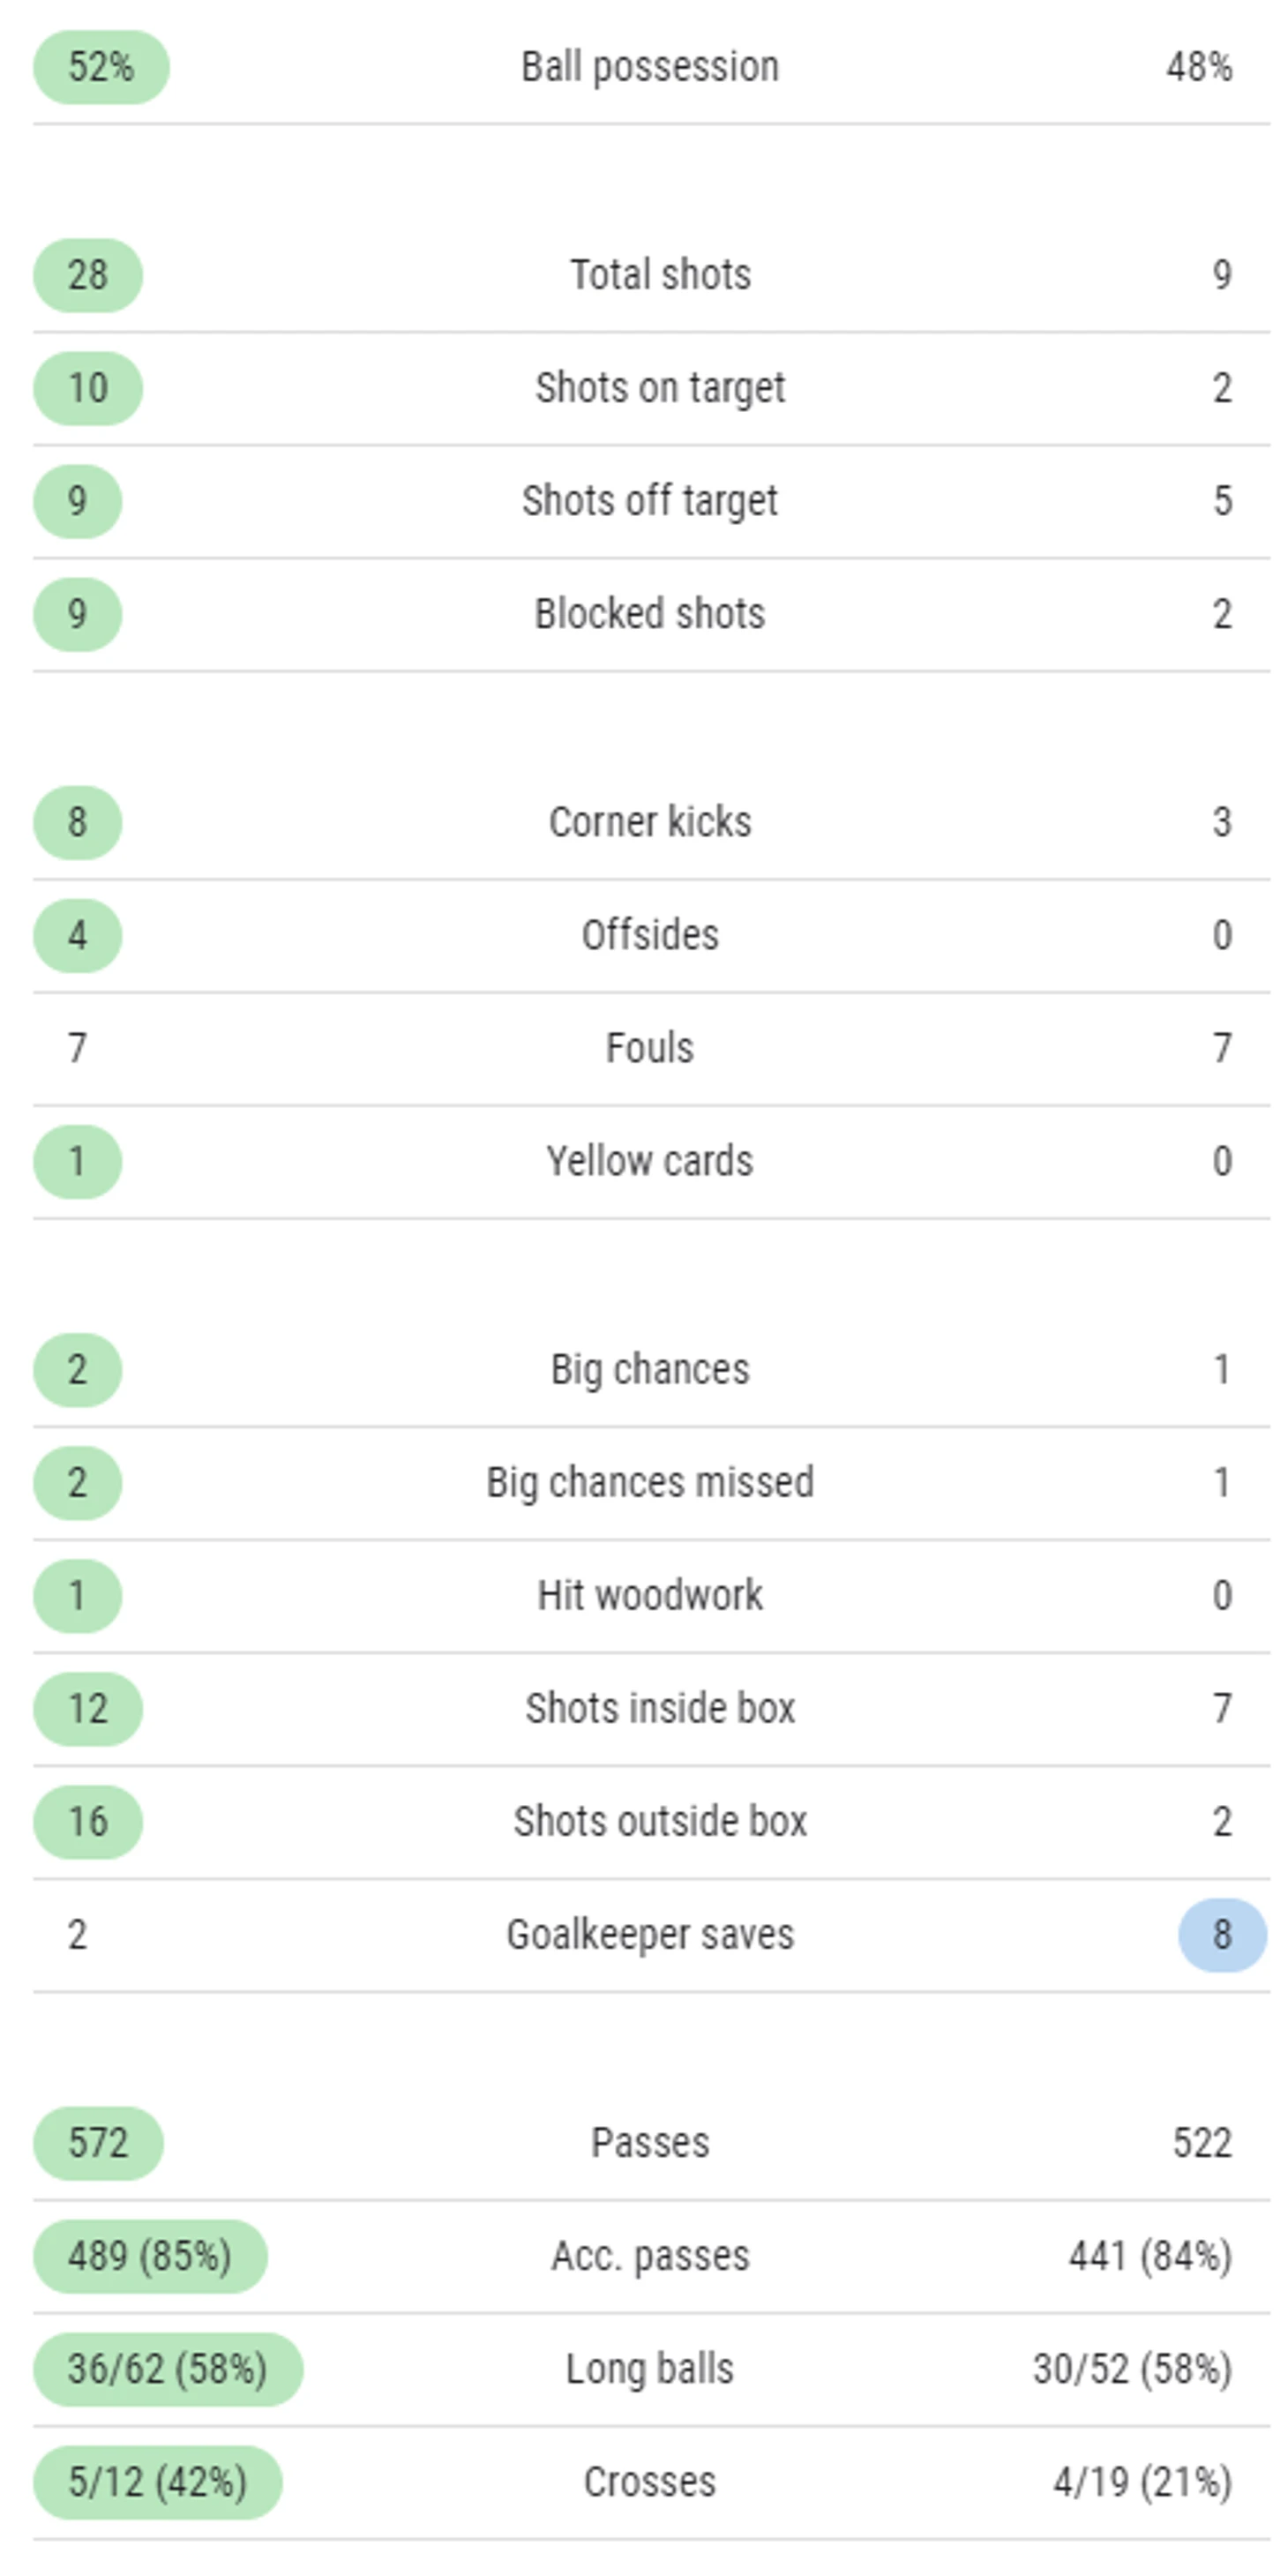
Task: Select the Offsides stat label
Action: 650,935
